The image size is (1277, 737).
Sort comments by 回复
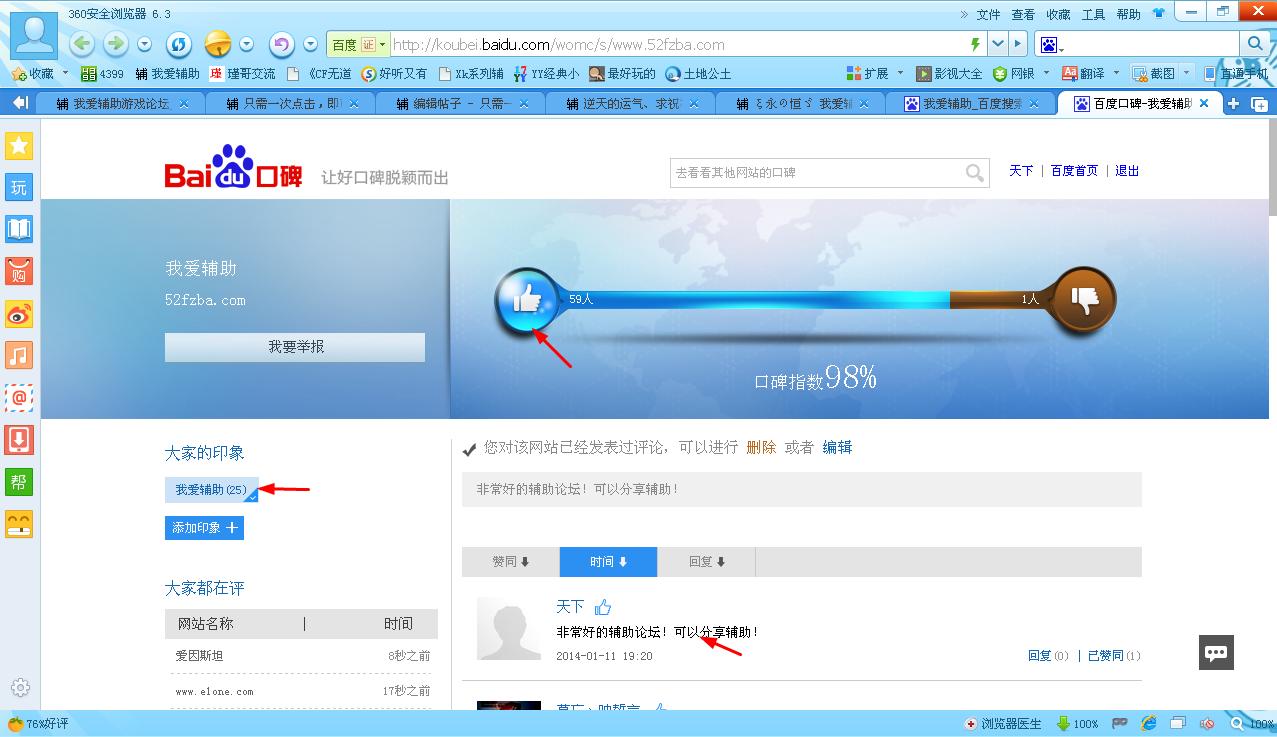[706, 562]
